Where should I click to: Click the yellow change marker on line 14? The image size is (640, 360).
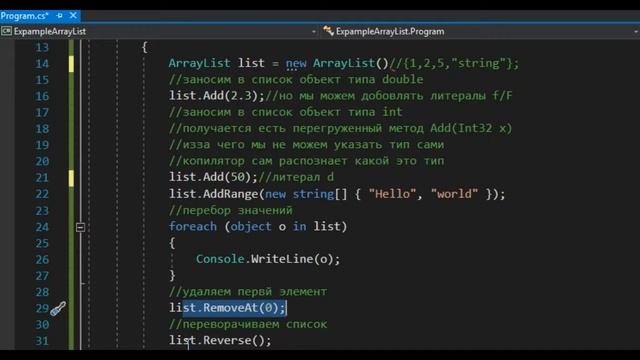pyautogui.click(x=71, y=64)
